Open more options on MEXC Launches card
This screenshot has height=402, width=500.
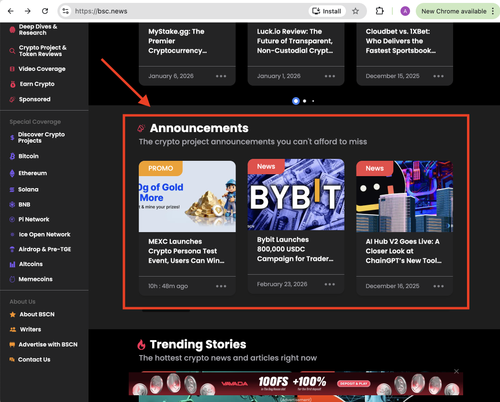(221, 286)
